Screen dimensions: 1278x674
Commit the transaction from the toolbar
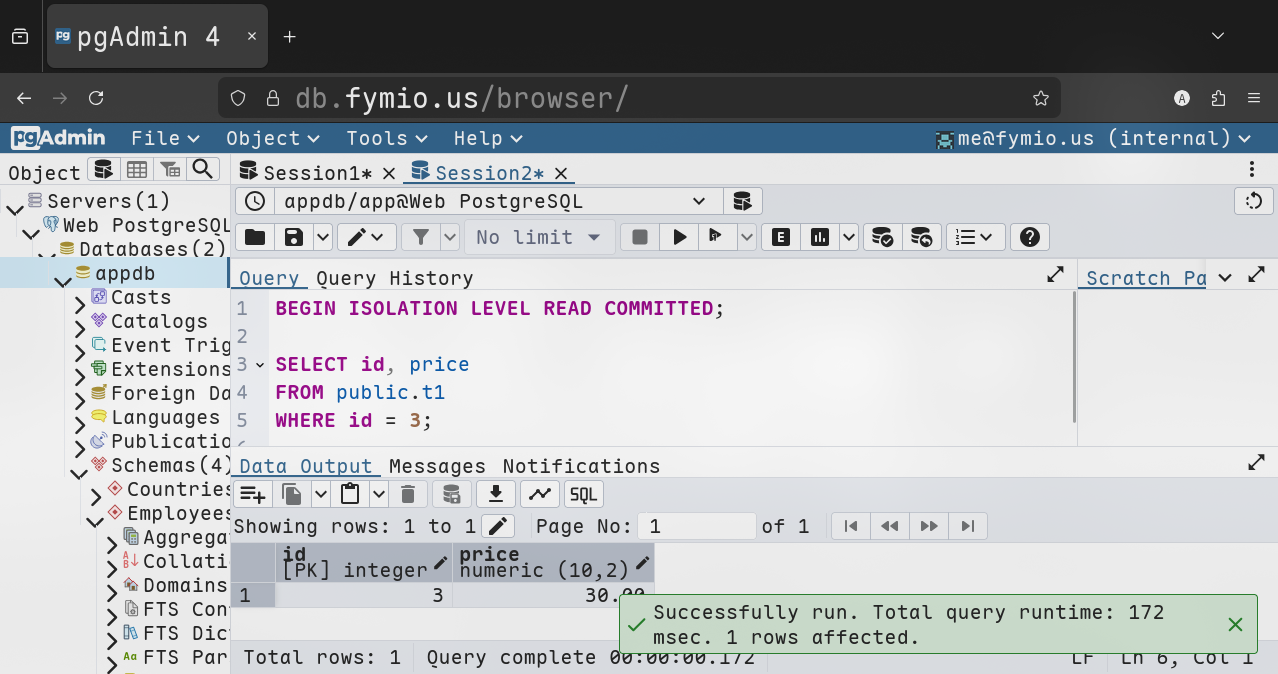point(882,237)
